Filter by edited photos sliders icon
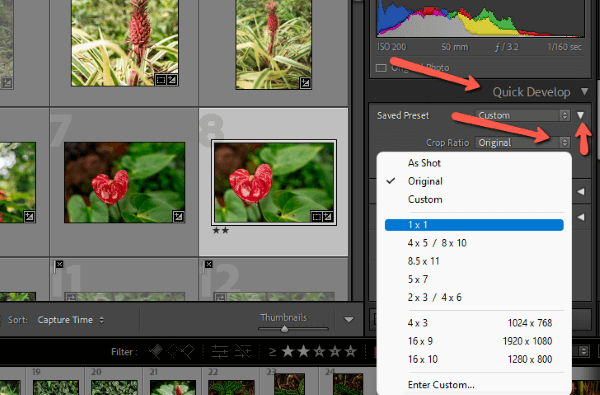This screenshot has width=600, height=395. tap(220, 351)
